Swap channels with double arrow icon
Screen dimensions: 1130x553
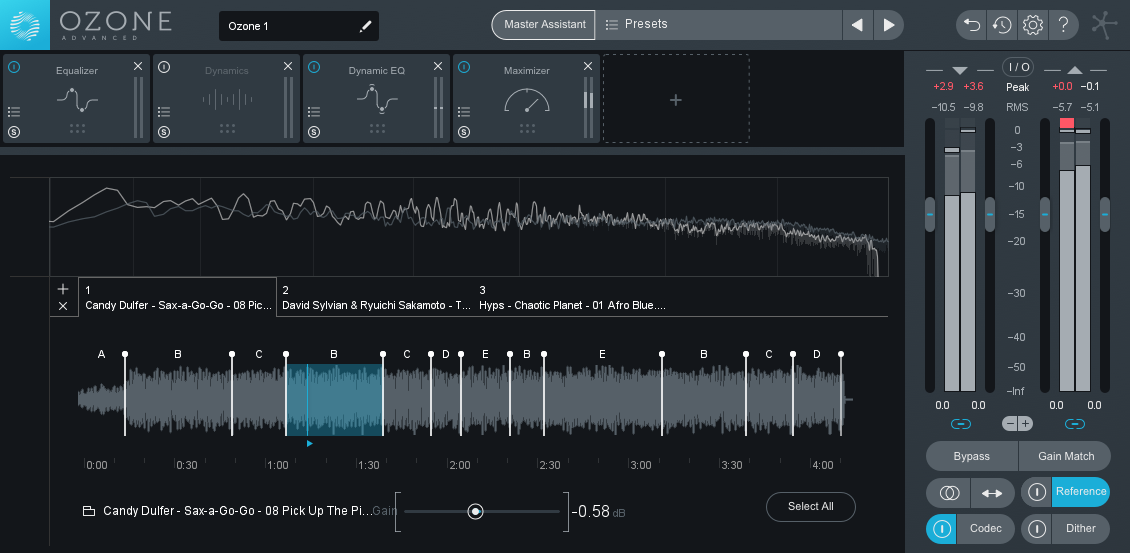[x=992, y=493]
